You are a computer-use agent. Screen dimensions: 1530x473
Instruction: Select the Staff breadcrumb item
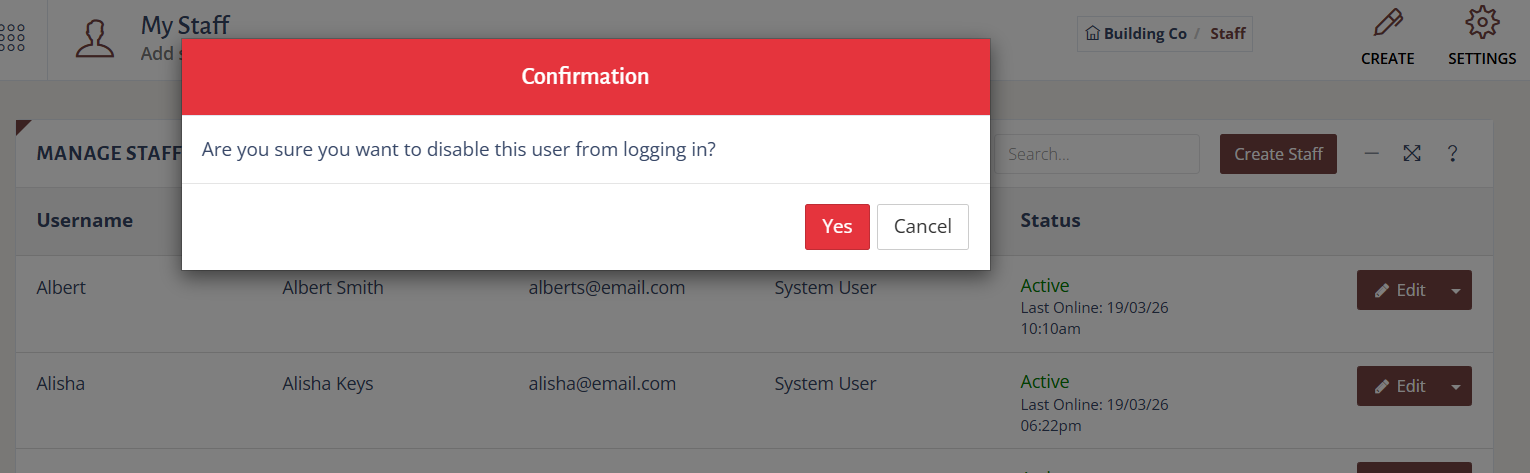tap(1228, 34)
